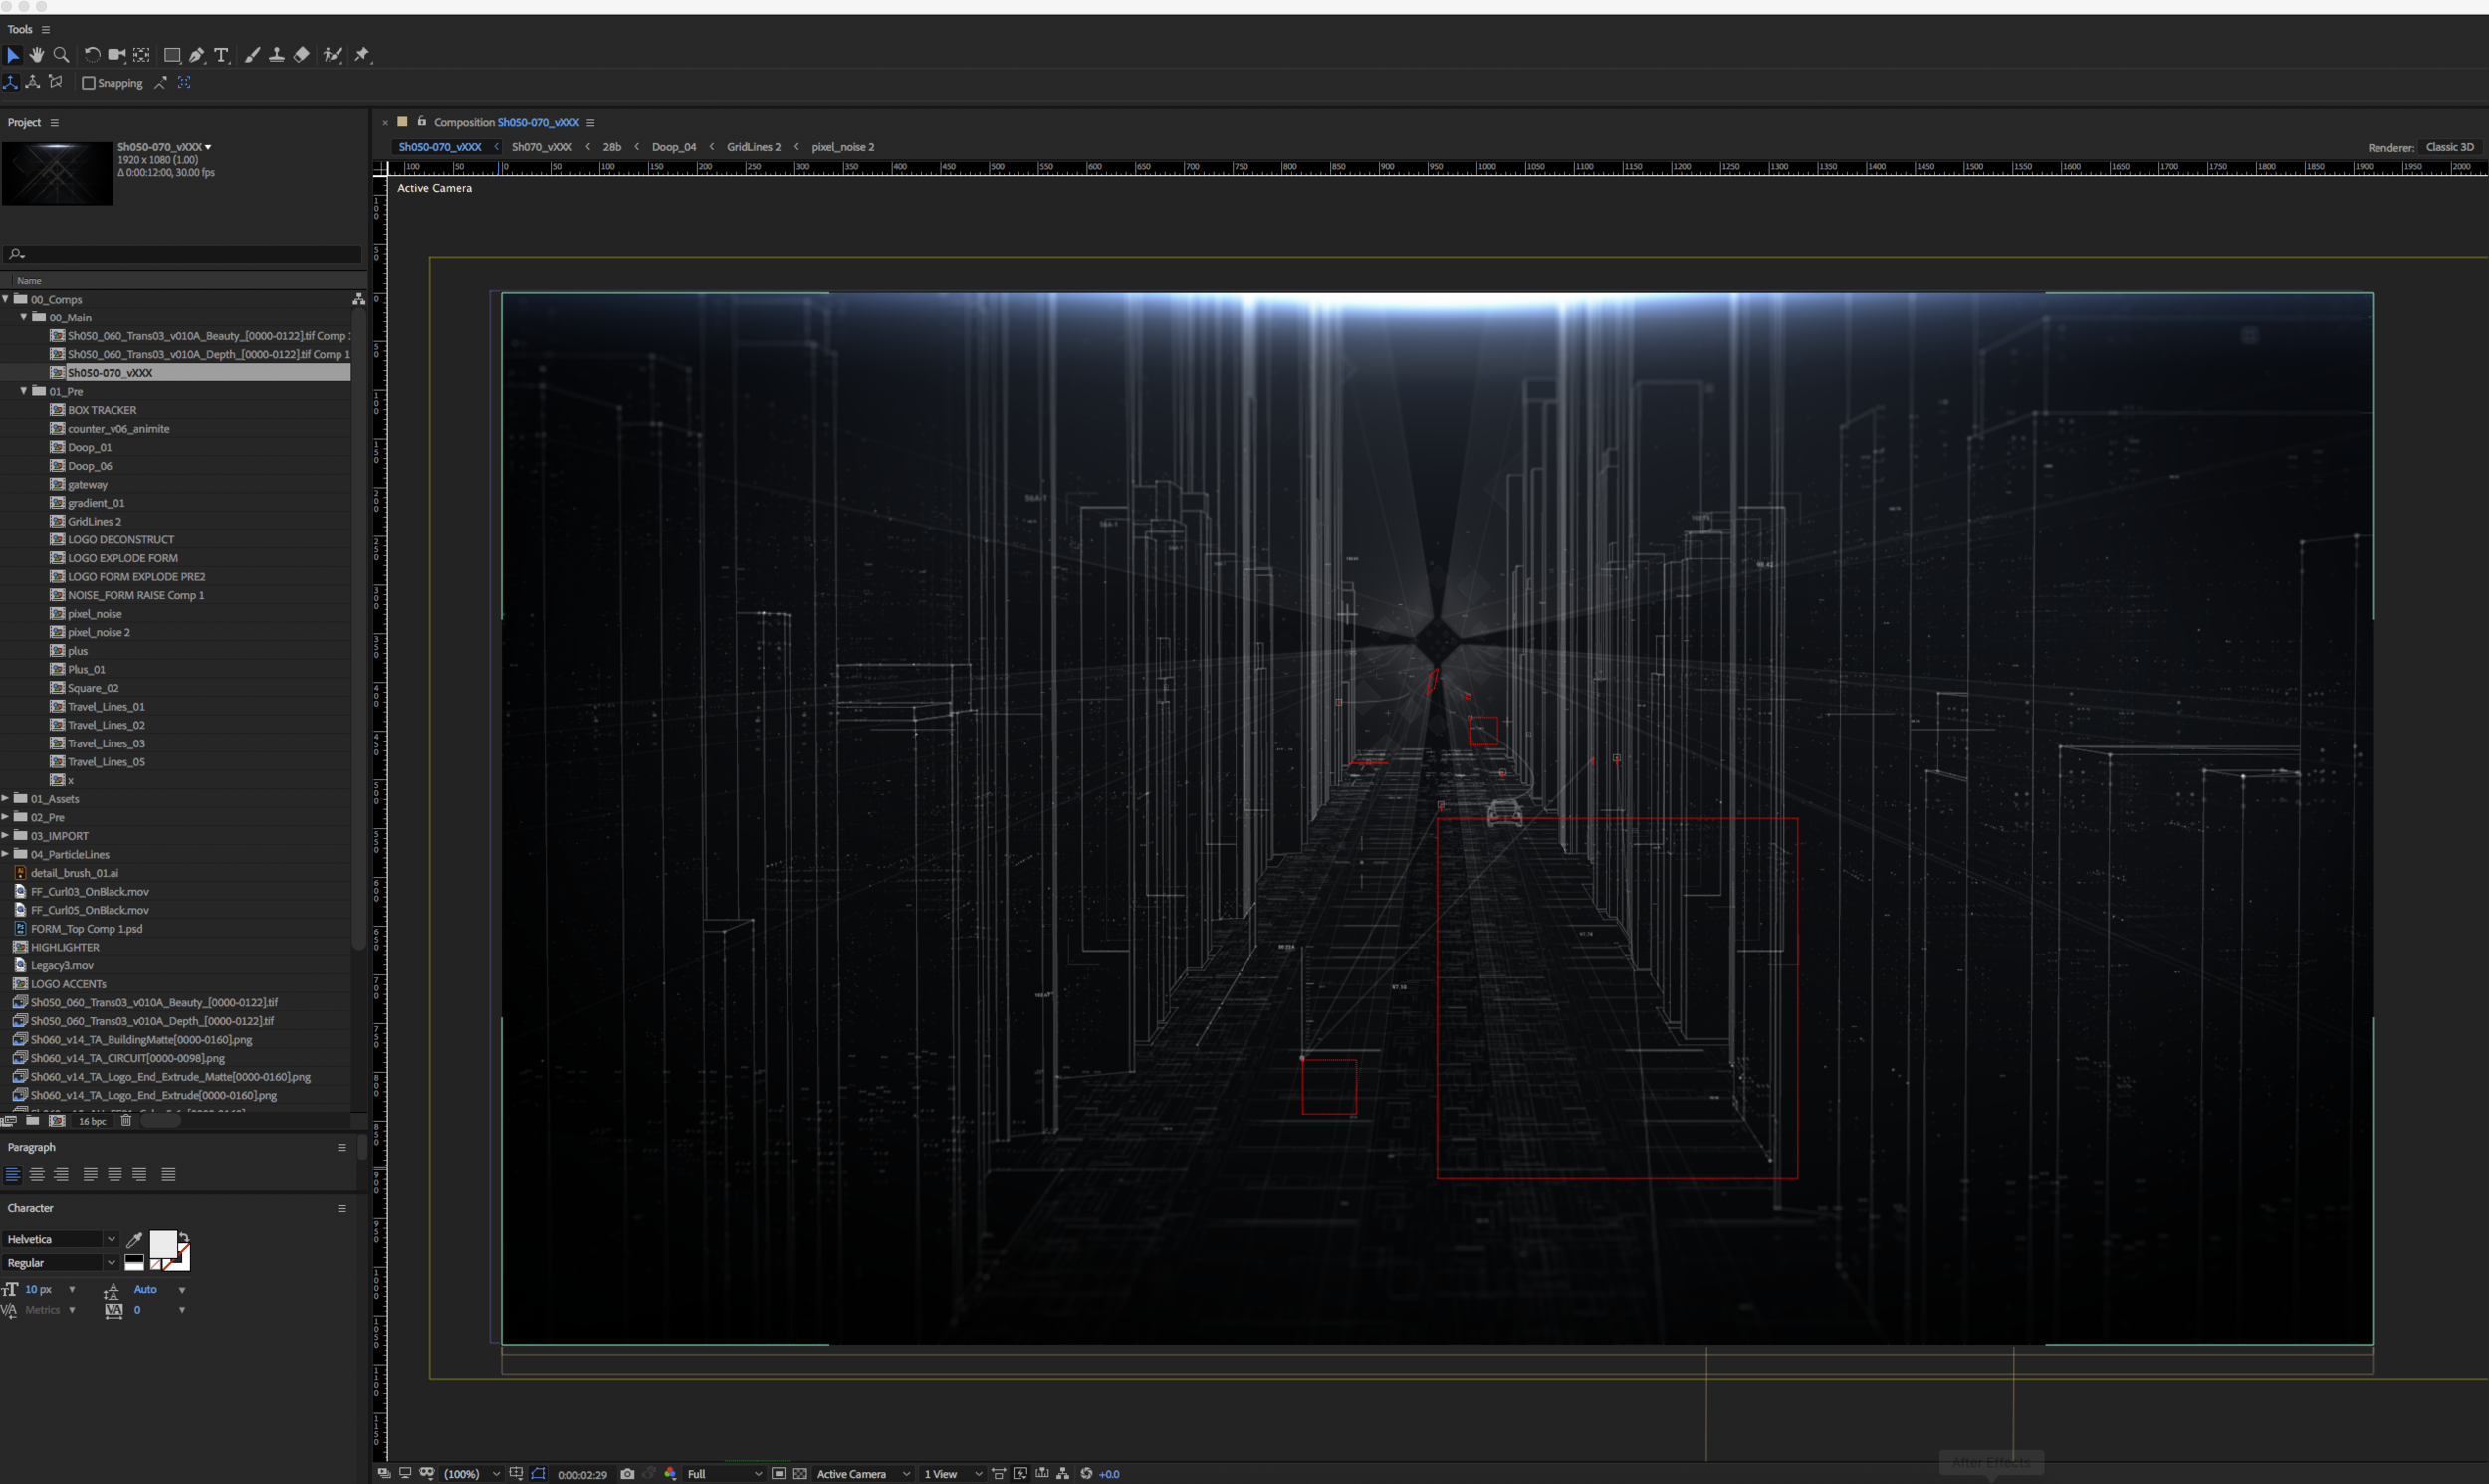Select the Roto Brush tool
The width and height of the screenshot is (2489, 1484).
(x=333, y=55)
